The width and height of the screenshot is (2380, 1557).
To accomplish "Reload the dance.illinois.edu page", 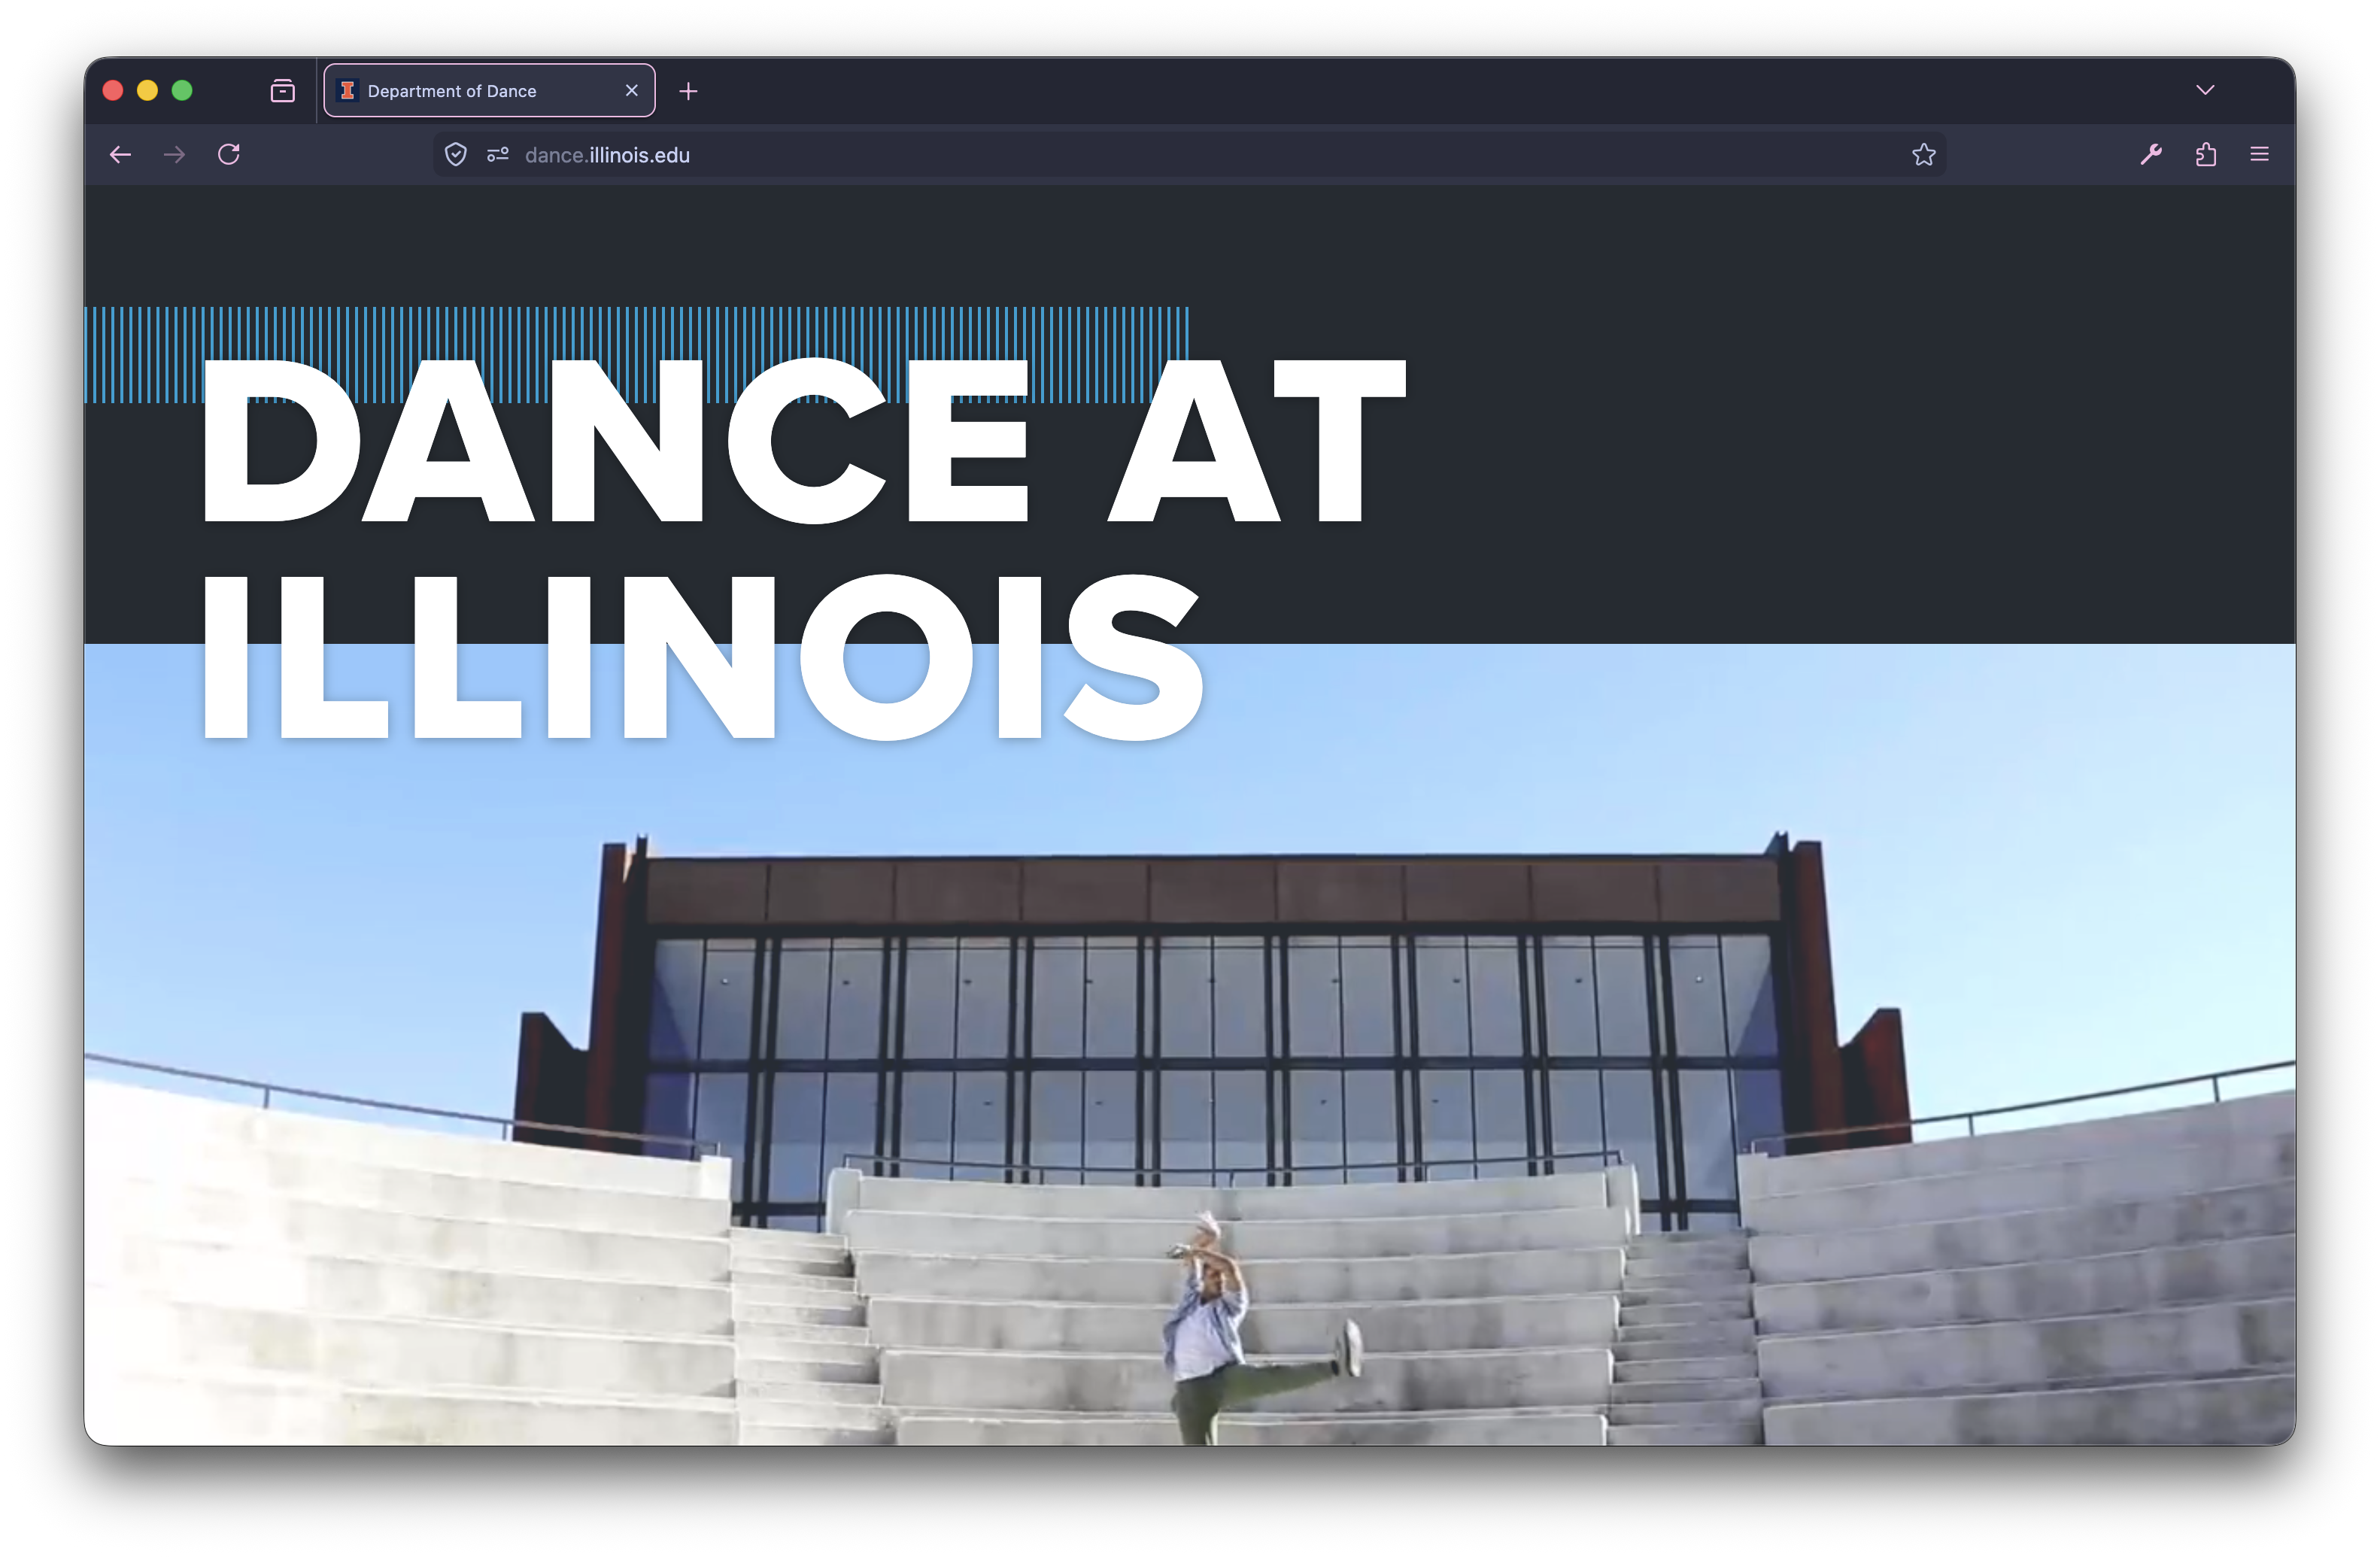I will (x=229, y=155).
